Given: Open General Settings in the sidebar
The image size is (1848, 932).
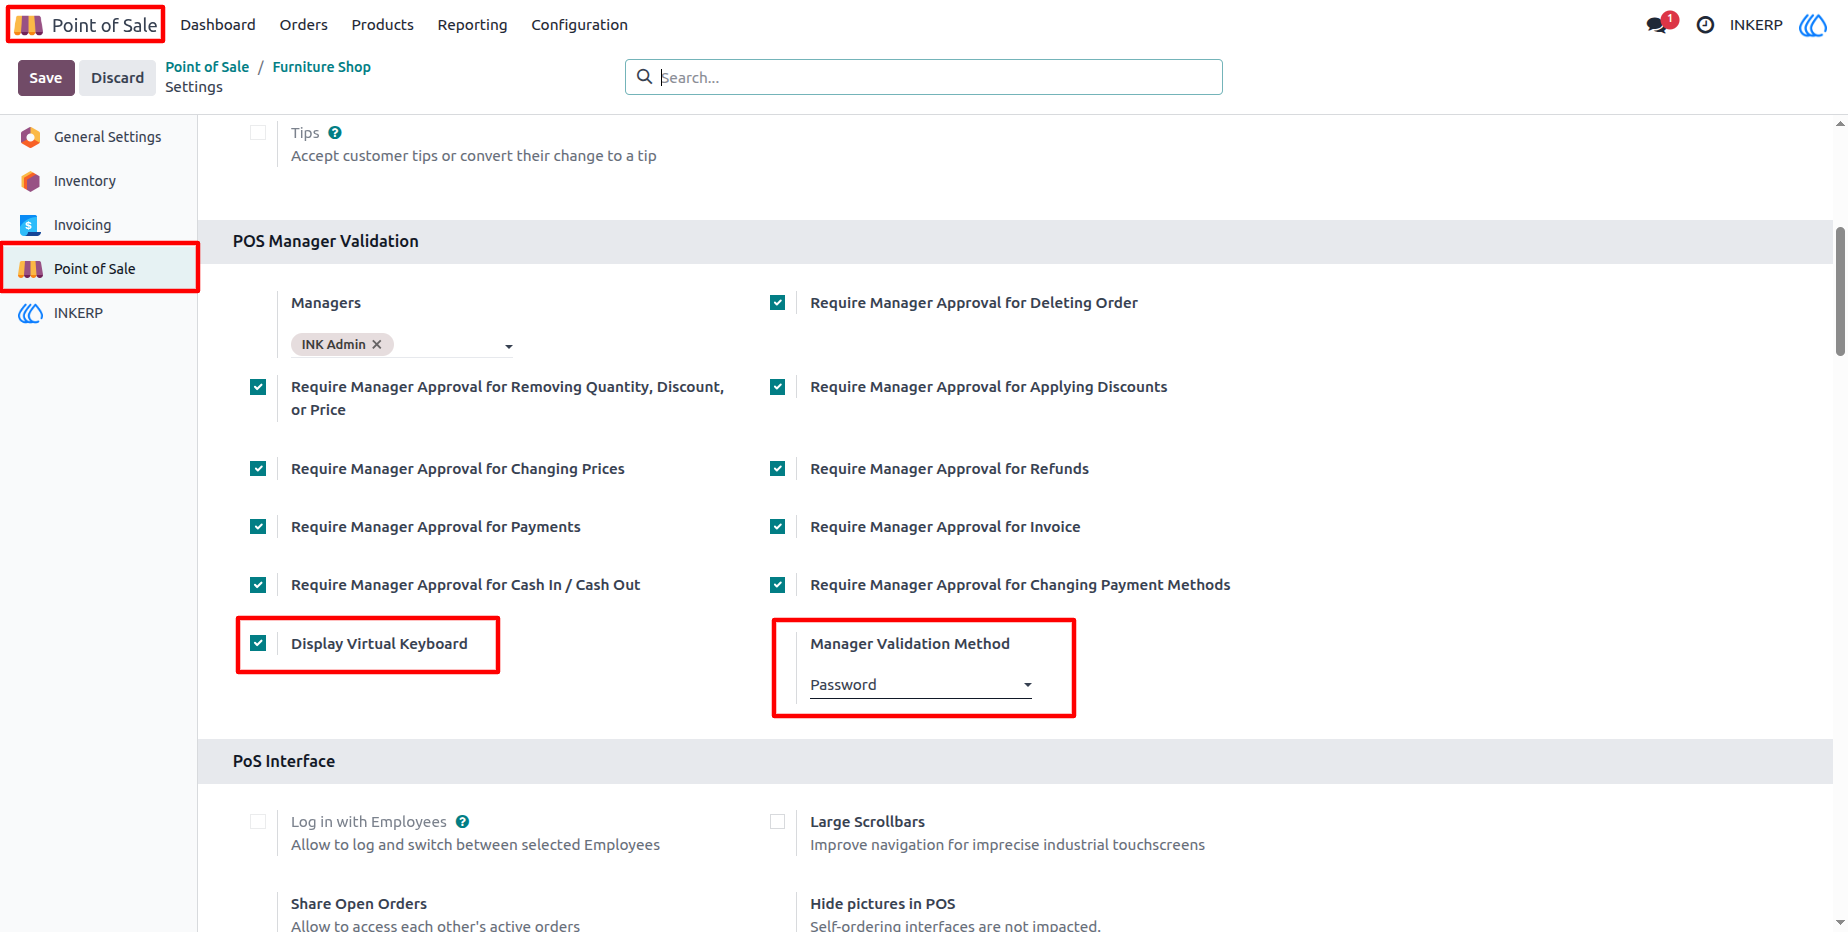Looking at the screenshot, I should pyautogui.click(x=98, y=137).
